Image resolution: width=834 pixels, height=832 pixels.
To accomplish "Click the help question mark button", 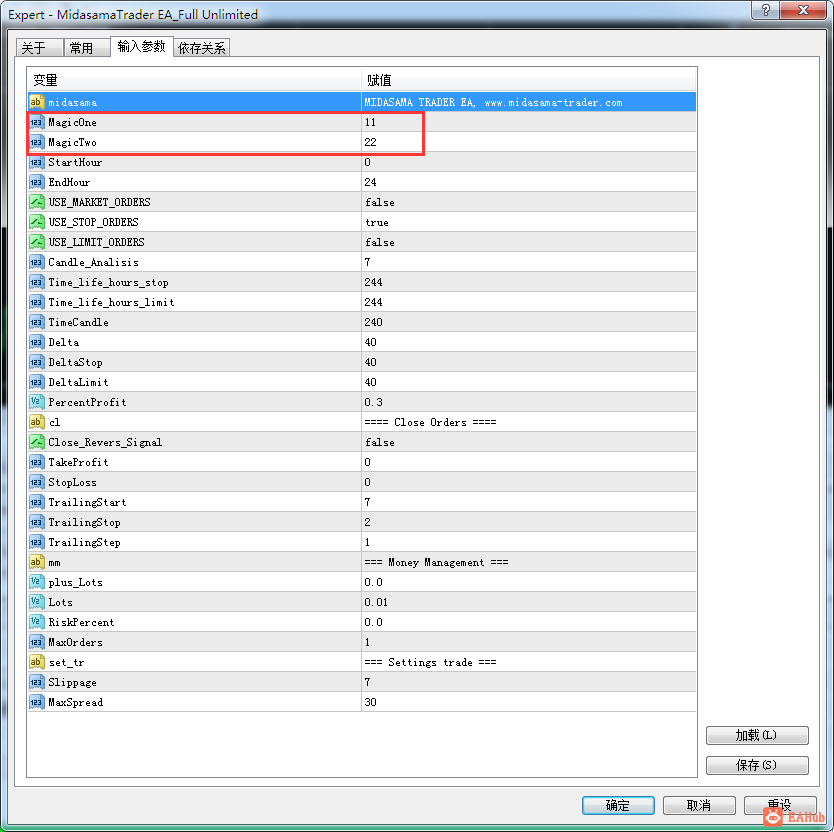I will pyautogui.click(x=765, y=10).
